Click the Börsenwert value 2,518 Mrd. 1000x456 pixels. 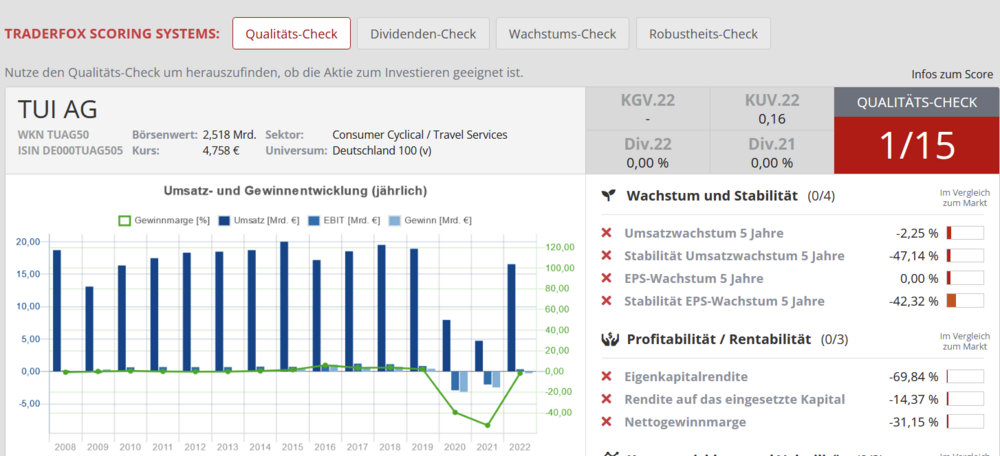[x=230, y=135]
